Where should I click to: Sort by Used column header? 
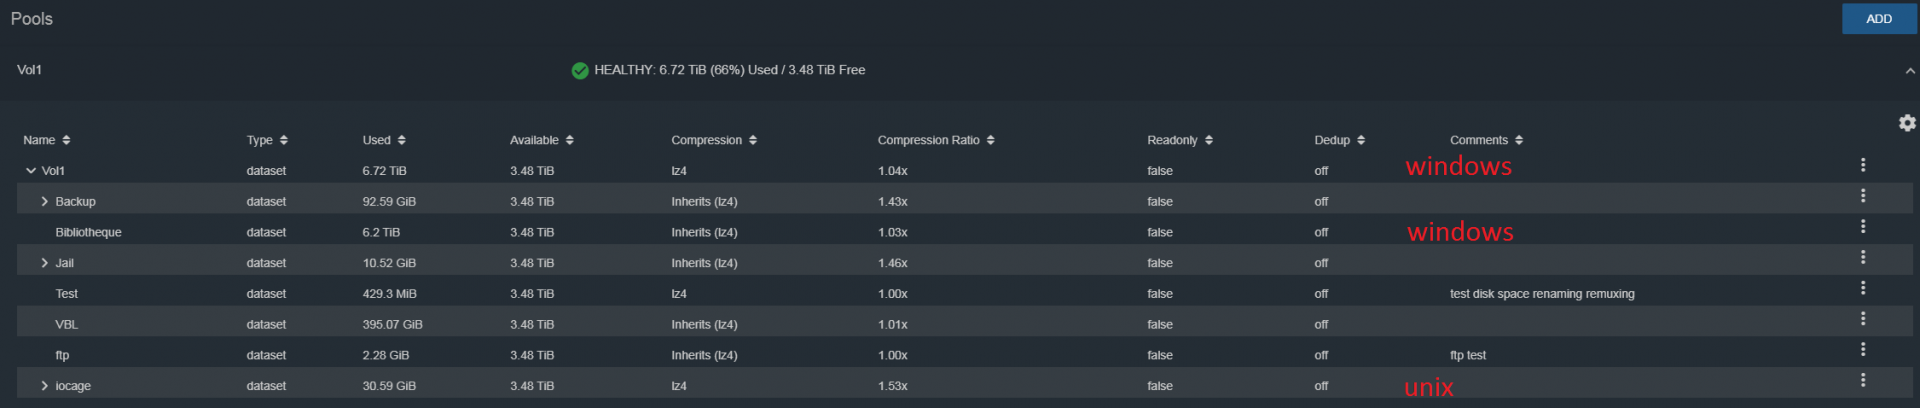point(384,140)
